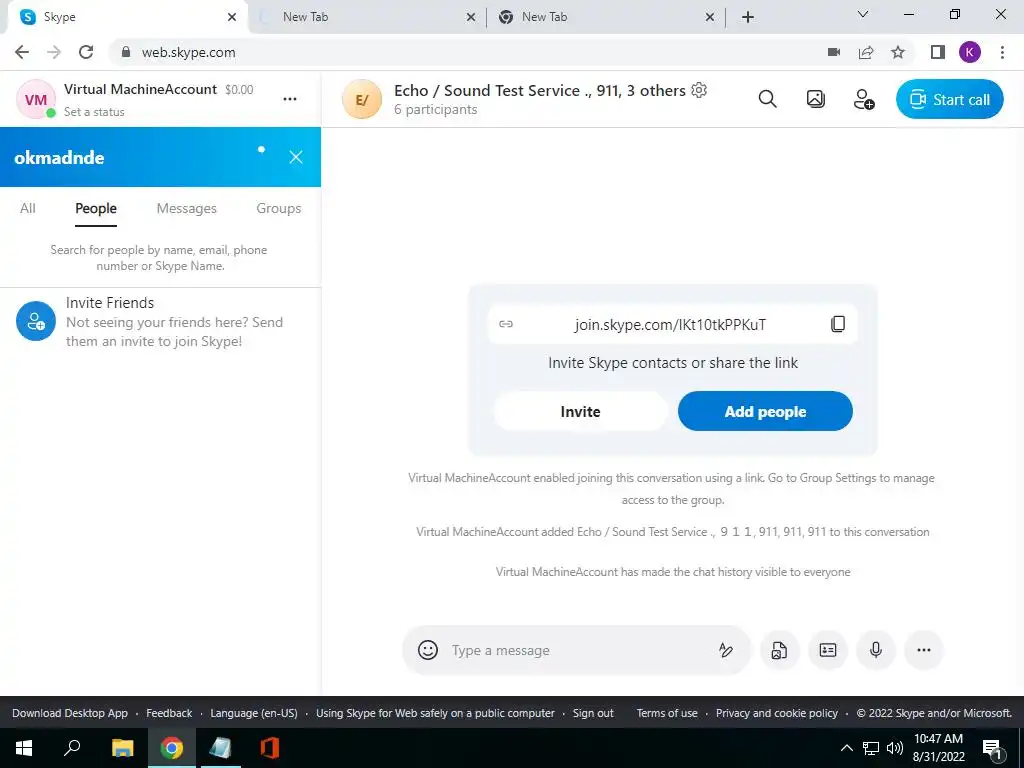Viewport: 1024px width, 768px height.
Task: Bookmark this page with star icon
Action: [898, 52]
